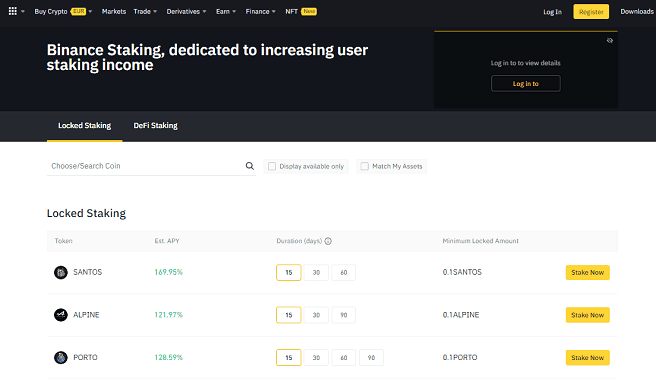The image size is (656, 382).
Task: Click the Duration info icon
Action: pyautogui.click(x=328, y=241)
